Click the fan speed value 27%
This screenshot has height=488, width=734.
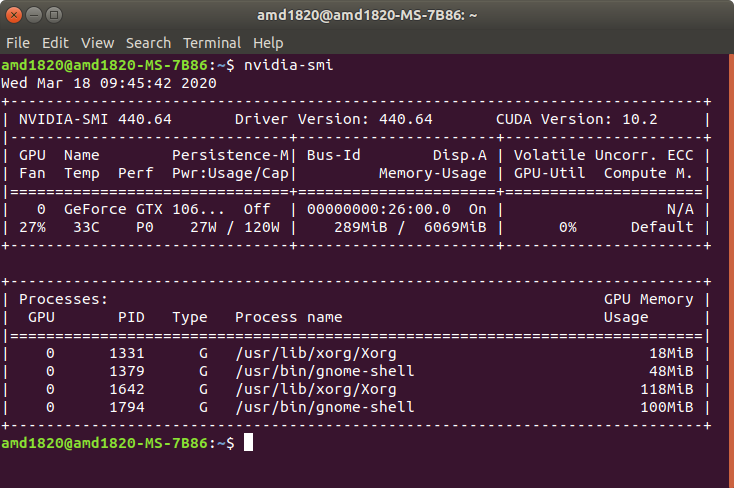[x=32, y=227]
